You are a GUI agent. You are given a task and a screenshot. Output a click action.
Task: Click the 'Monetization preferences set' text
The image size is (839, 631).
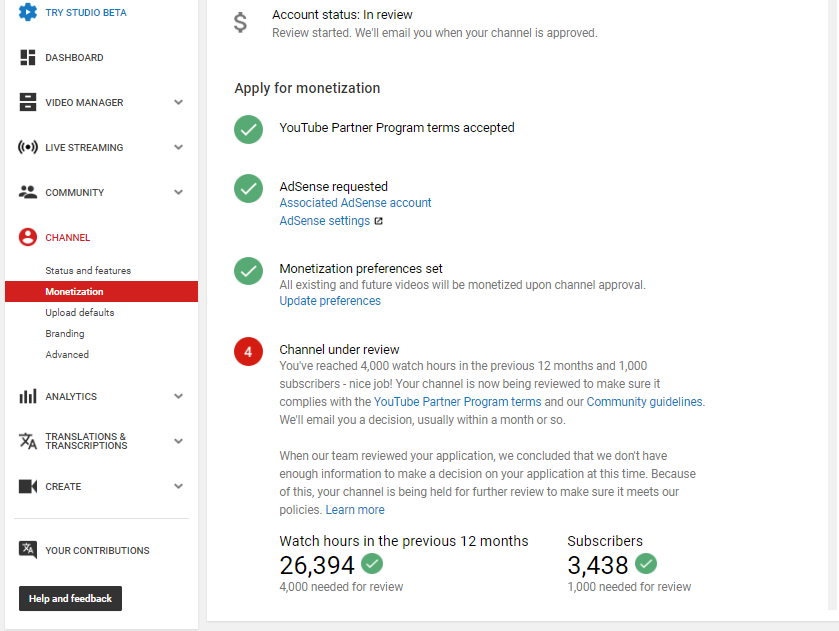(x=361, y=268)
